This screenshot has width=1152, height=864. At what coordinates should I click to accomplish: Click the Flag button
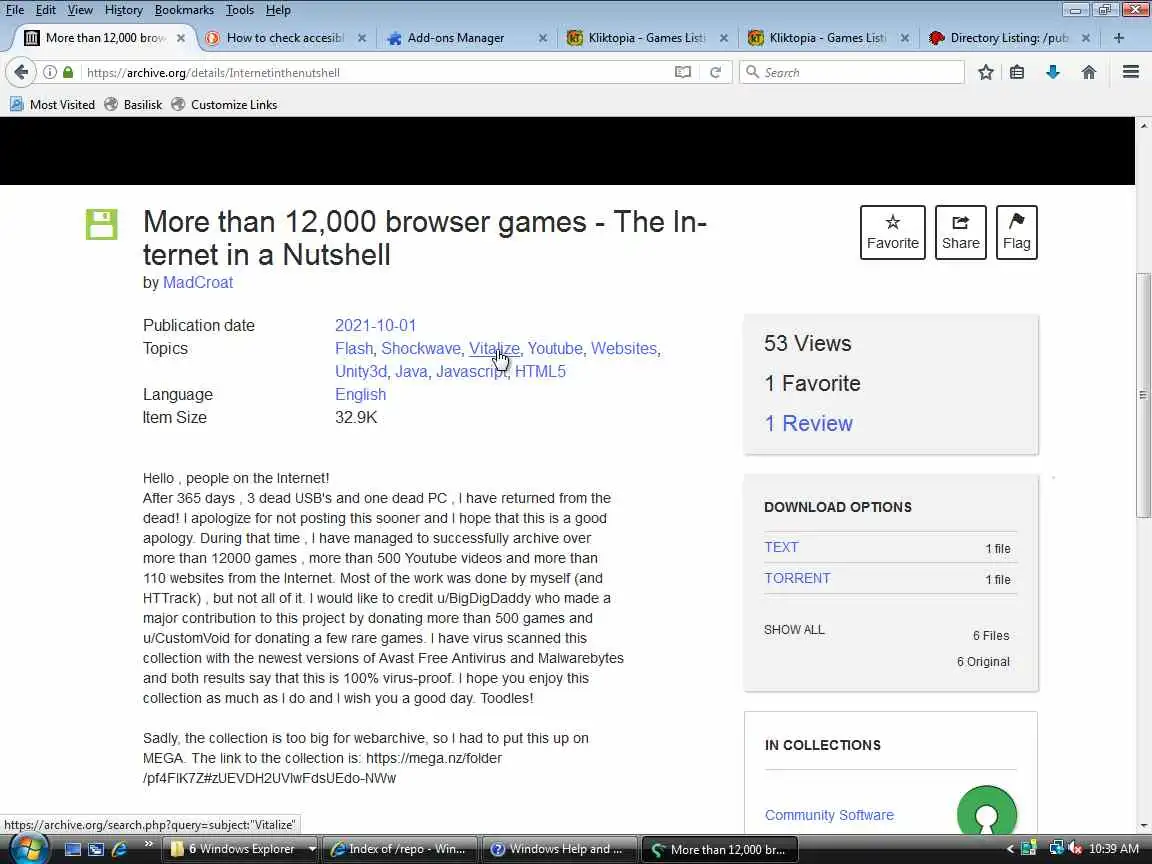coord(1016,232)
